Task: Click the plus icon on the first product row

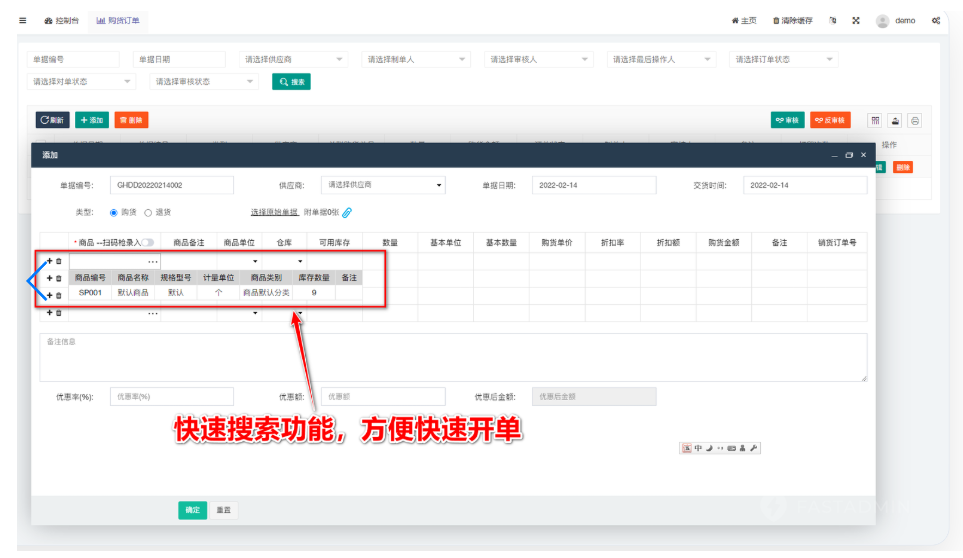Action: (48, 261)
